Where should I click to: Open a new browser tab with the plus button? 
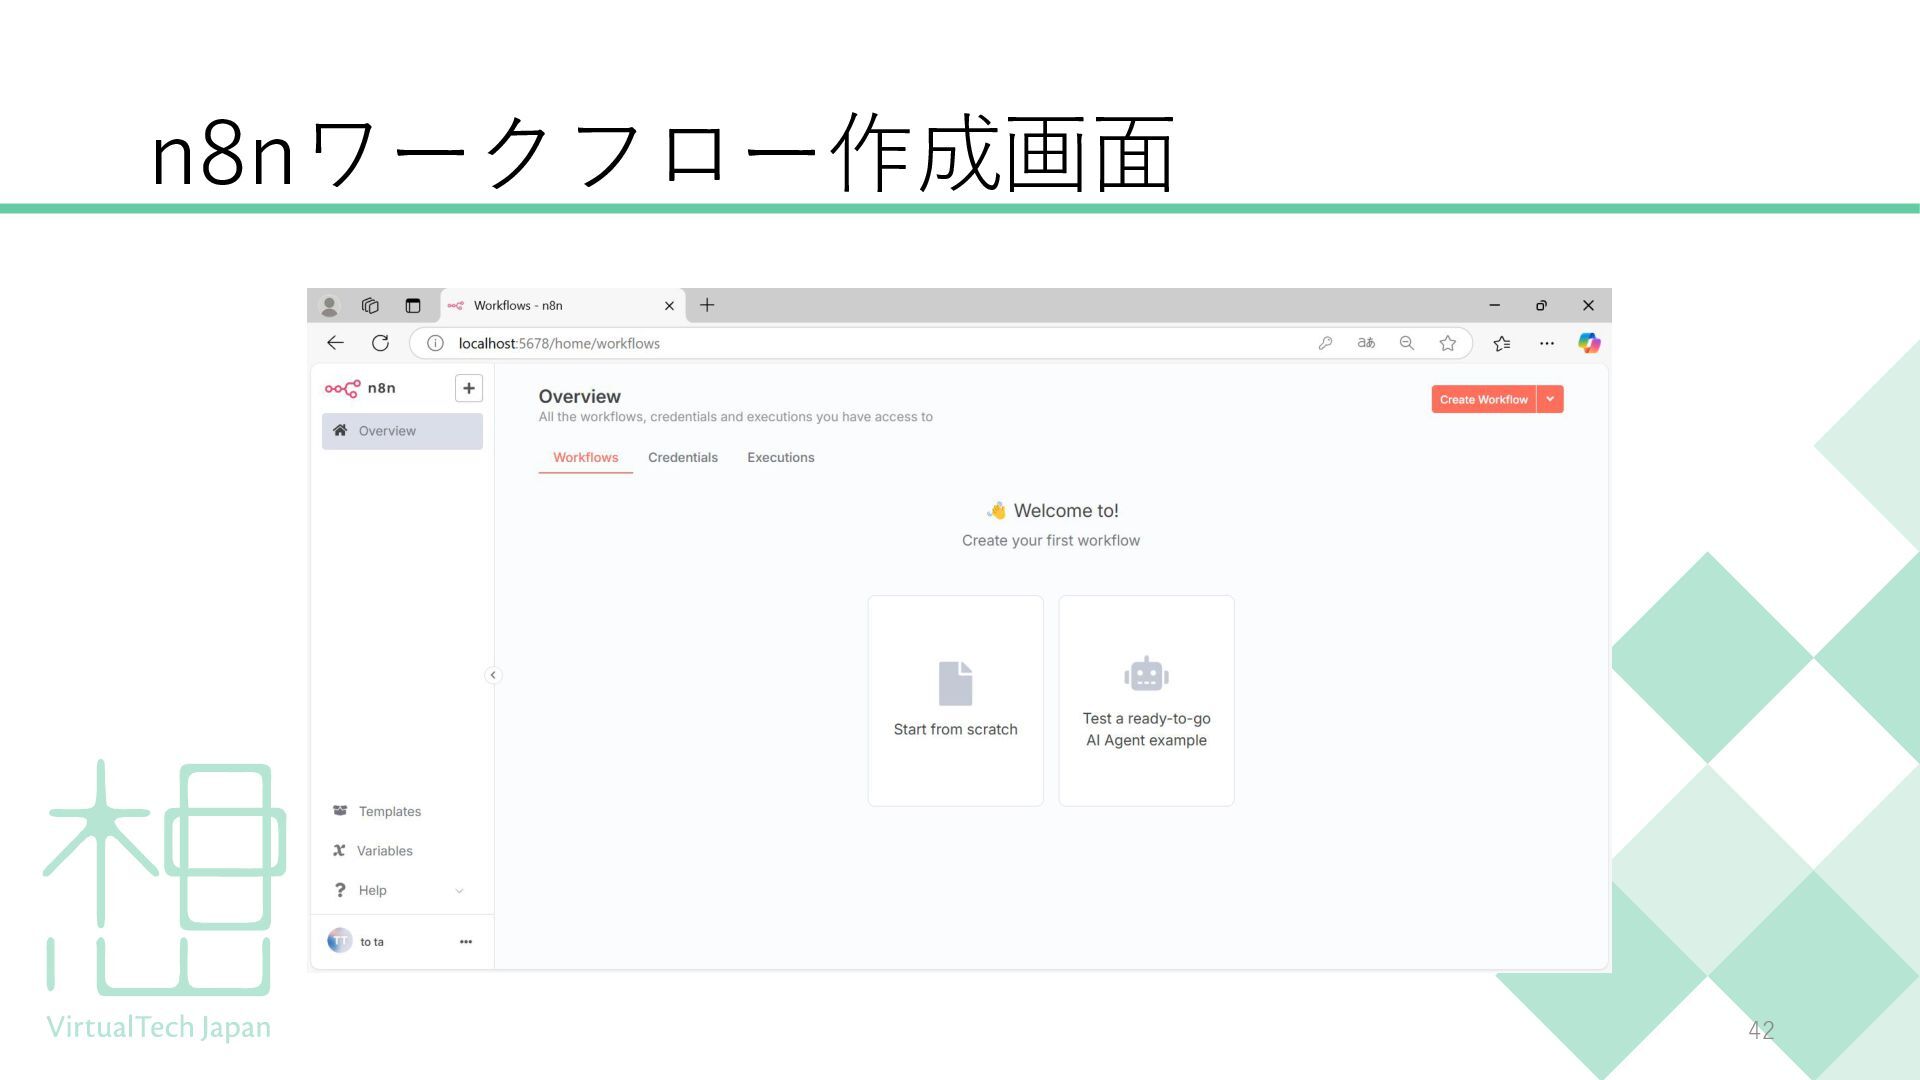707,305
